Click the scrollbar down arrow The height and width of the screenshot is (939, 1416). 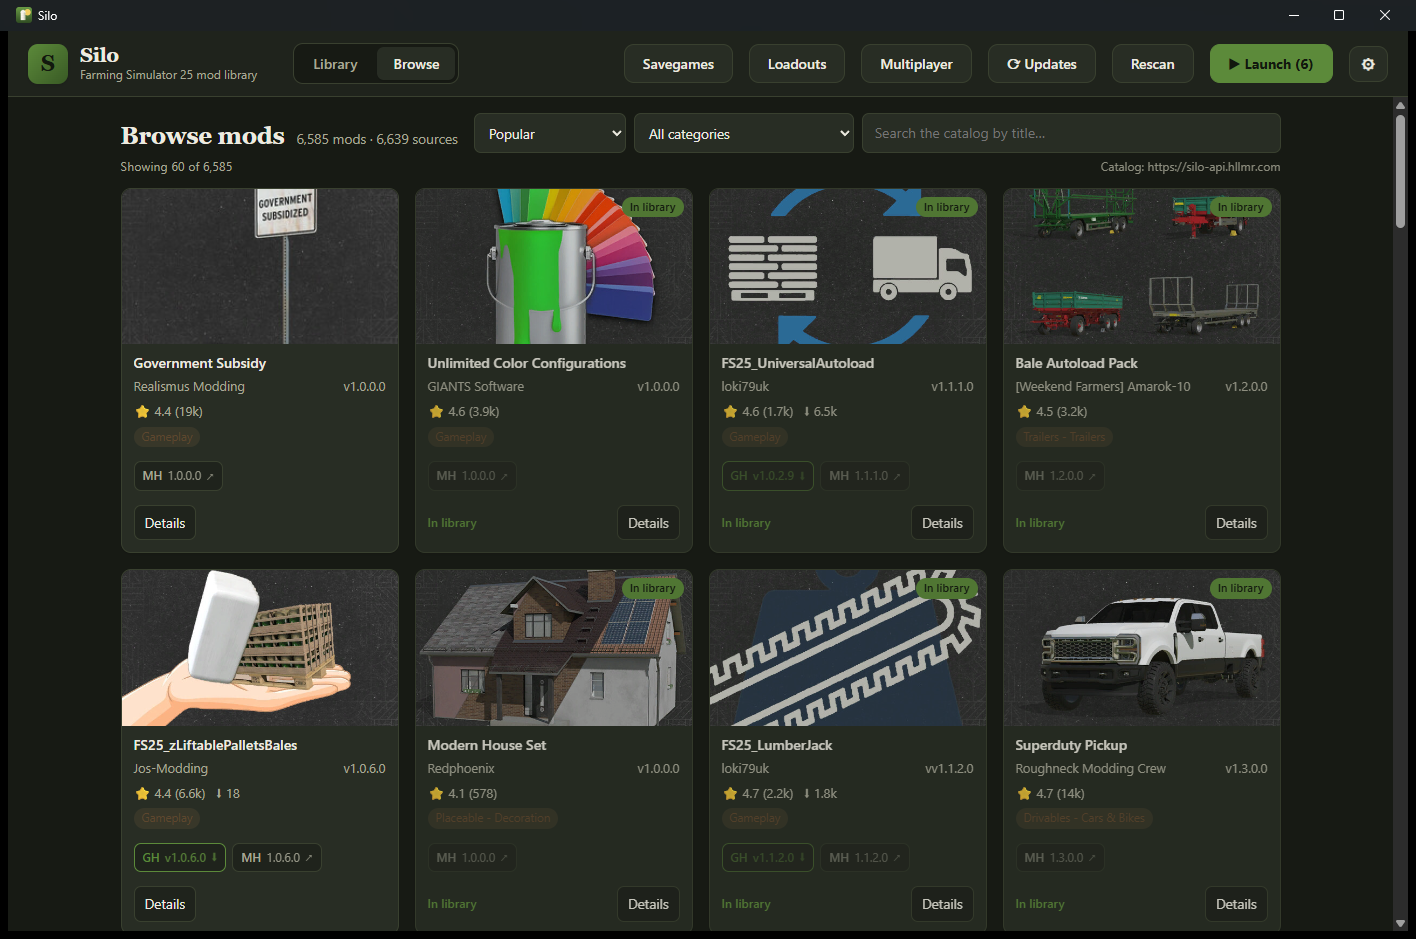click(1400, 923)
